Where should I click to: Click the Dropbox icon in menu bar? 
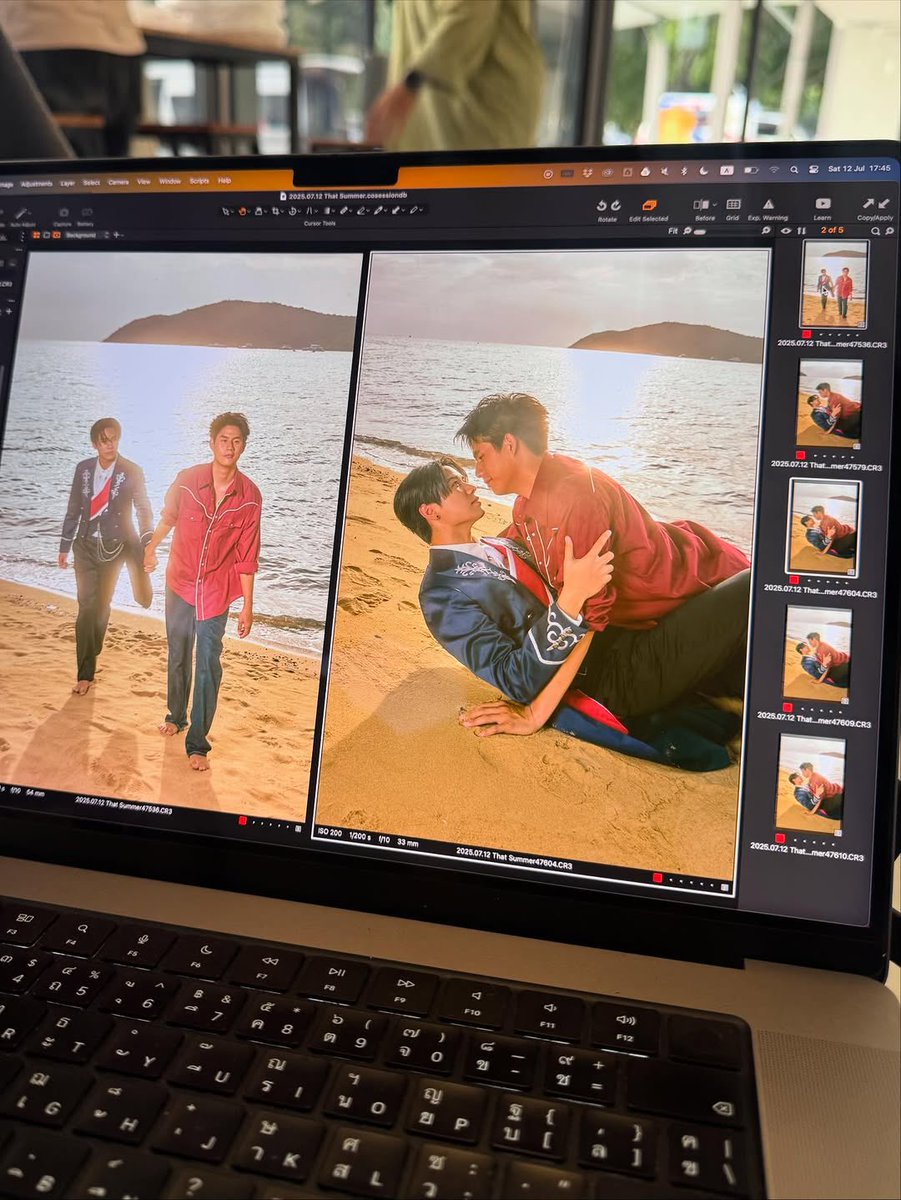(x=587, y=172)
